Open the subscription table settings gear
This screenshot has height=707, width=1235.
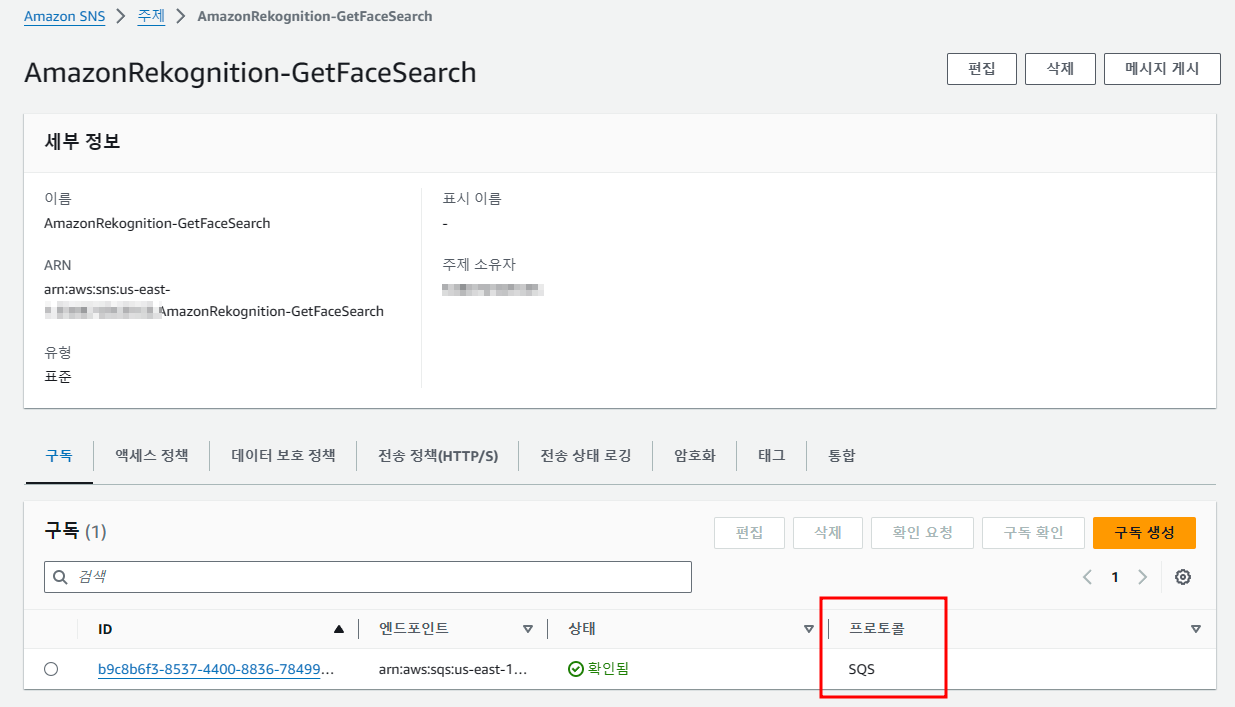pos(1183,577)
